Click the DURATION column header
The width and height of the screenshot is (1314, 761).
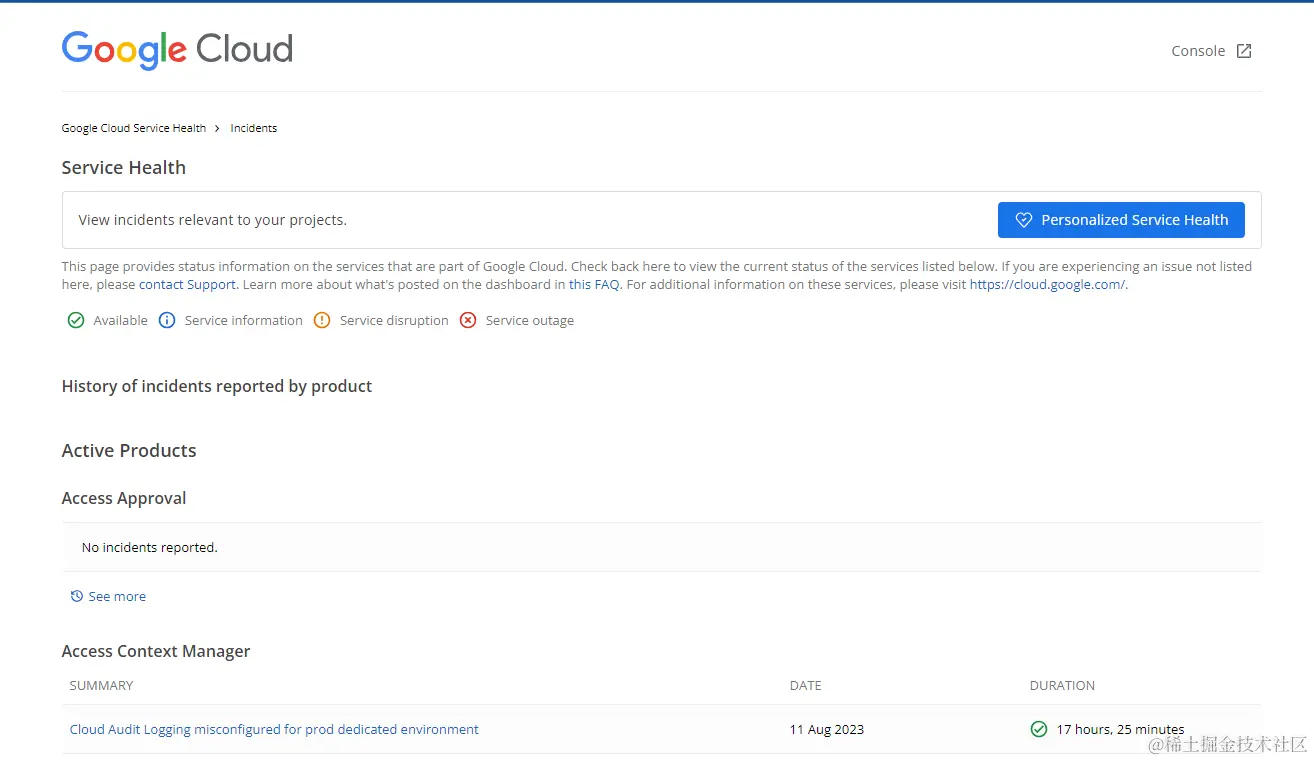coord(1062,686)
